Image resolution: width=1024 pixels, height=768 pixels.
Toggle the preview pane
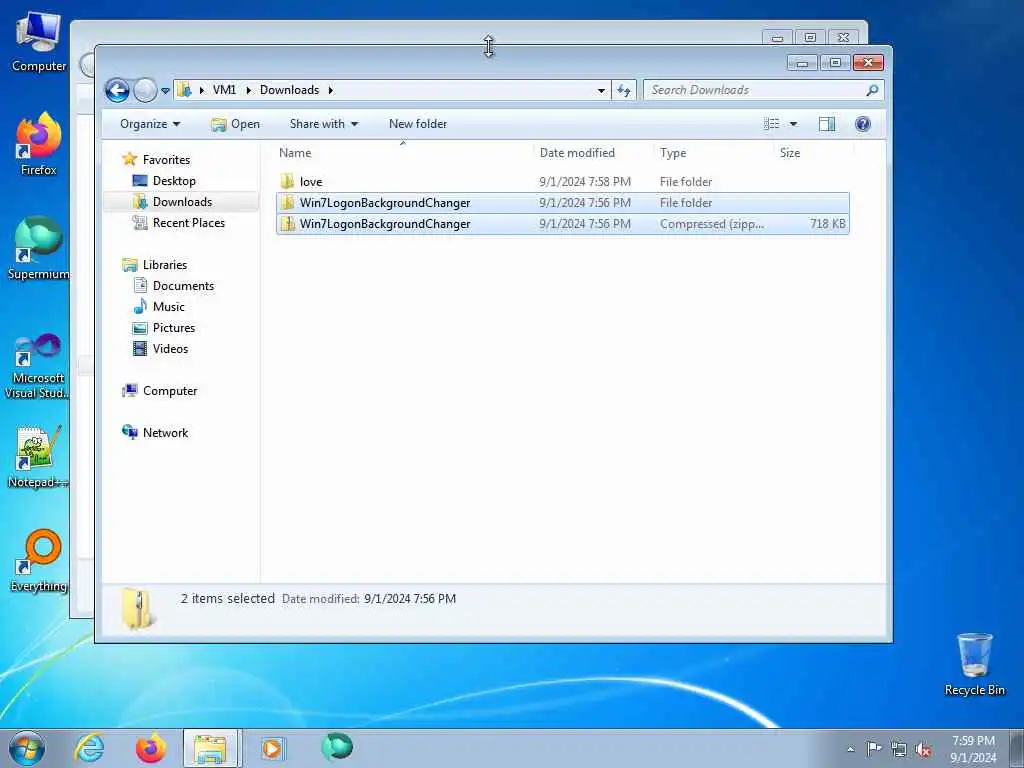[x=827, y=124]
